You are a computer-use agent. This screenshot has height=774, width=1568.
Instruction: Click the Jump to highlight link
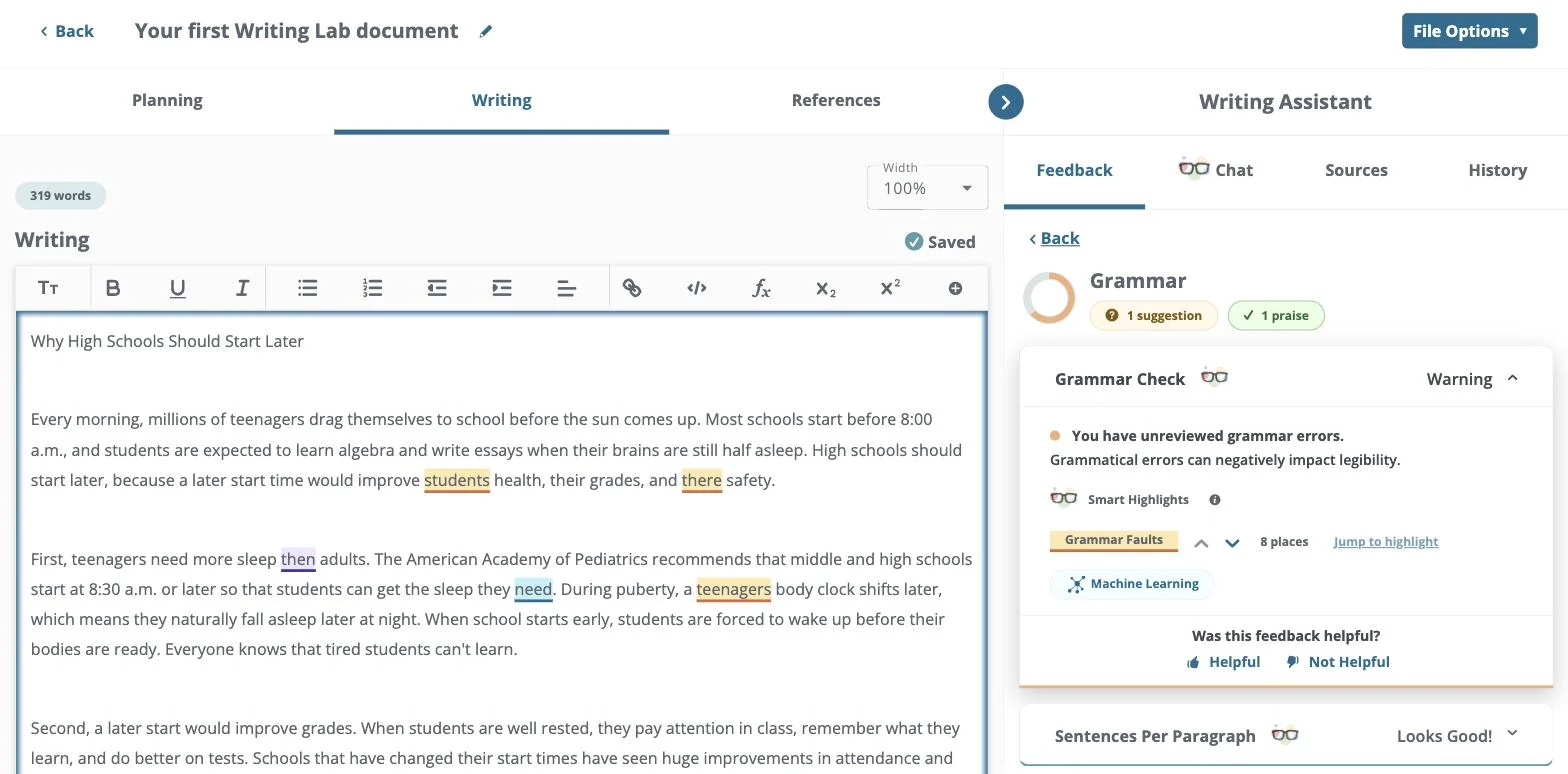click(1386, 542)
